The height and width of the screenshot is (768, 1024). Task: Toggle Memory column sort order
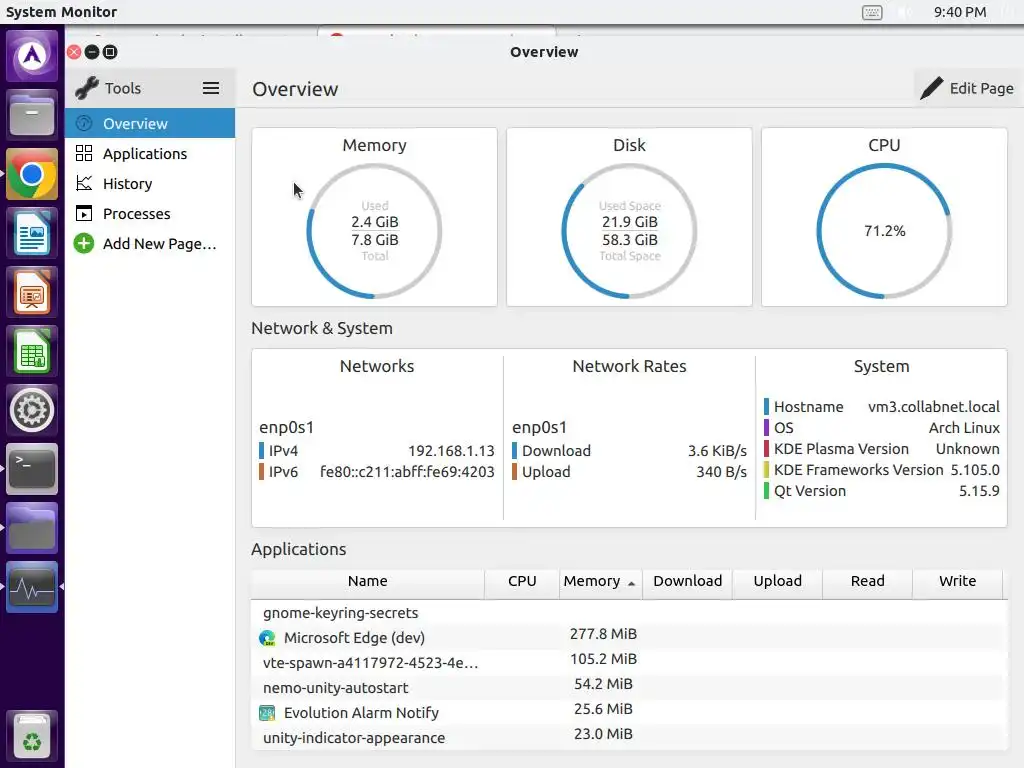coord(600,581)
